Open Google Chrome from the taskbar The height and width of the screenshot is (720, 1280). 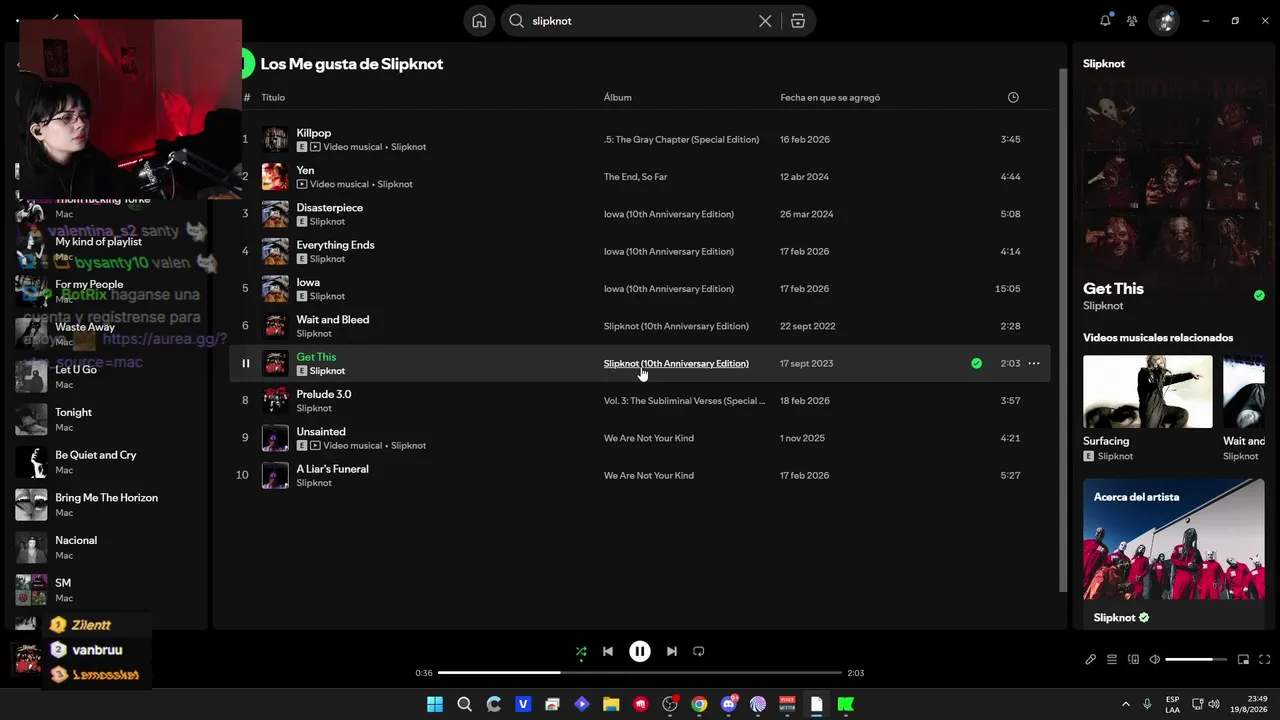(699, 704)
